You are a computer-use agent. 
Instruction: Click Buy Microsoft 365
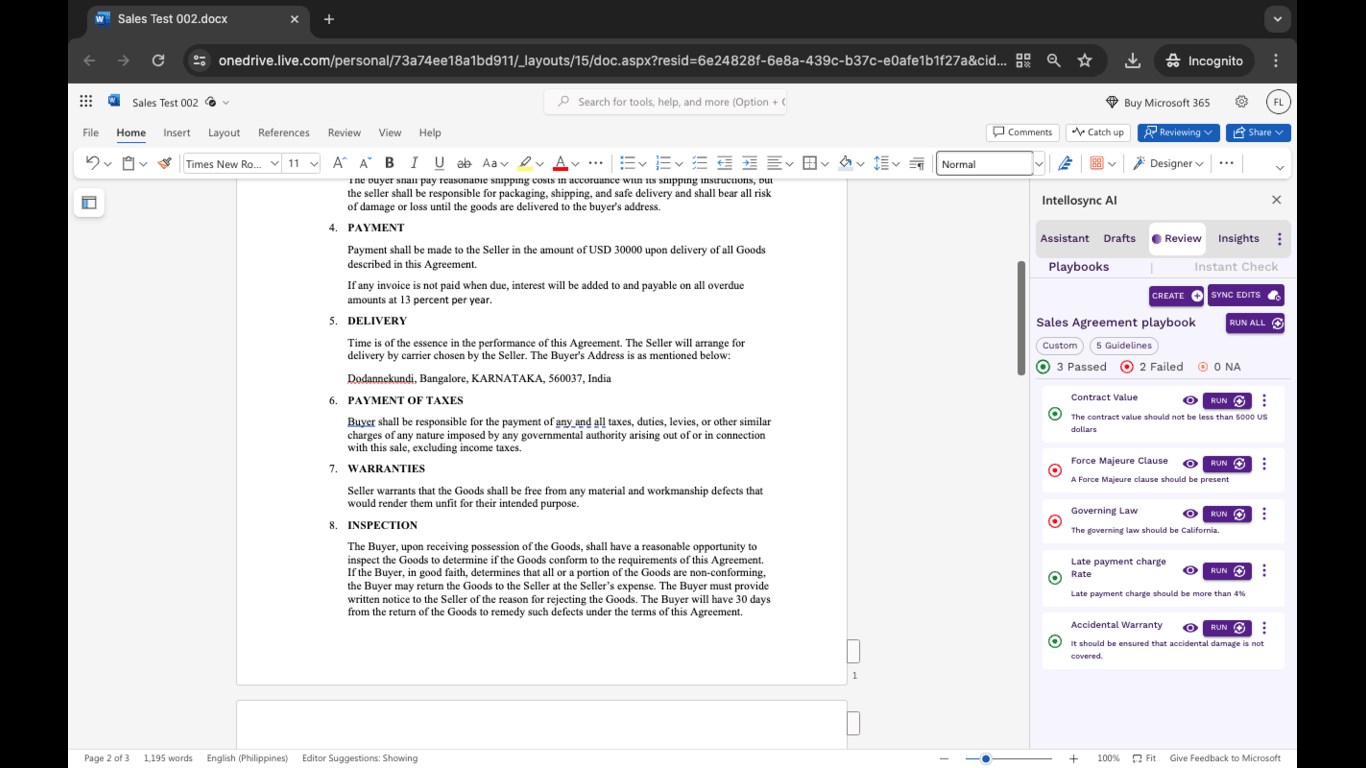(1157, 102)
